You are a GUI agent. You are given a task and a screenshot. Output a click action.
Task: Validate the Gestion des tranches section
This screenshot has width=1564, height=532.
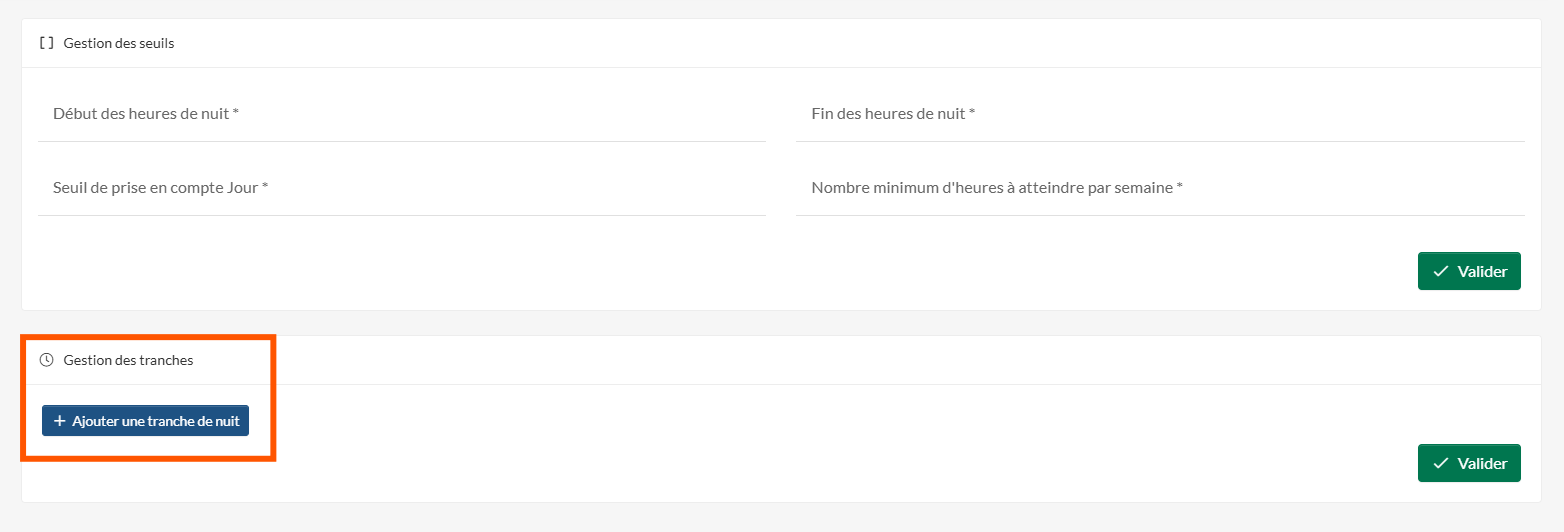pyautogui.click(x=1469, y=463)
